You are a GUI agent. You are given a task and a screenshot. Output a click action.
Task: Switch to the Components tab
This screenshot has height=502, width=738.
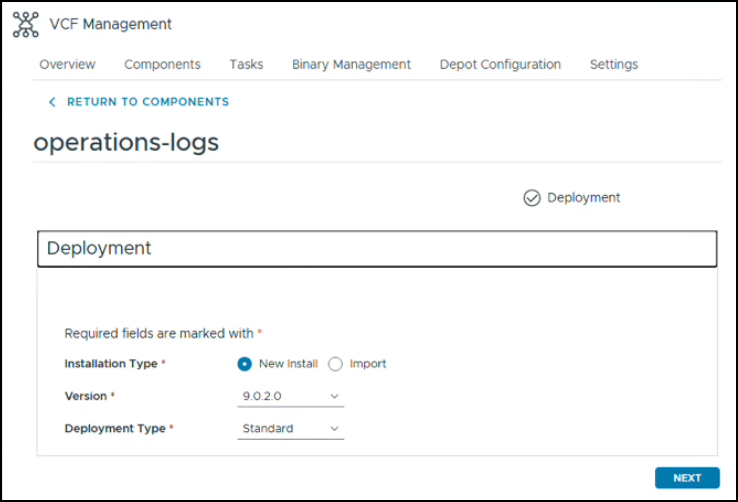(162, 64)
